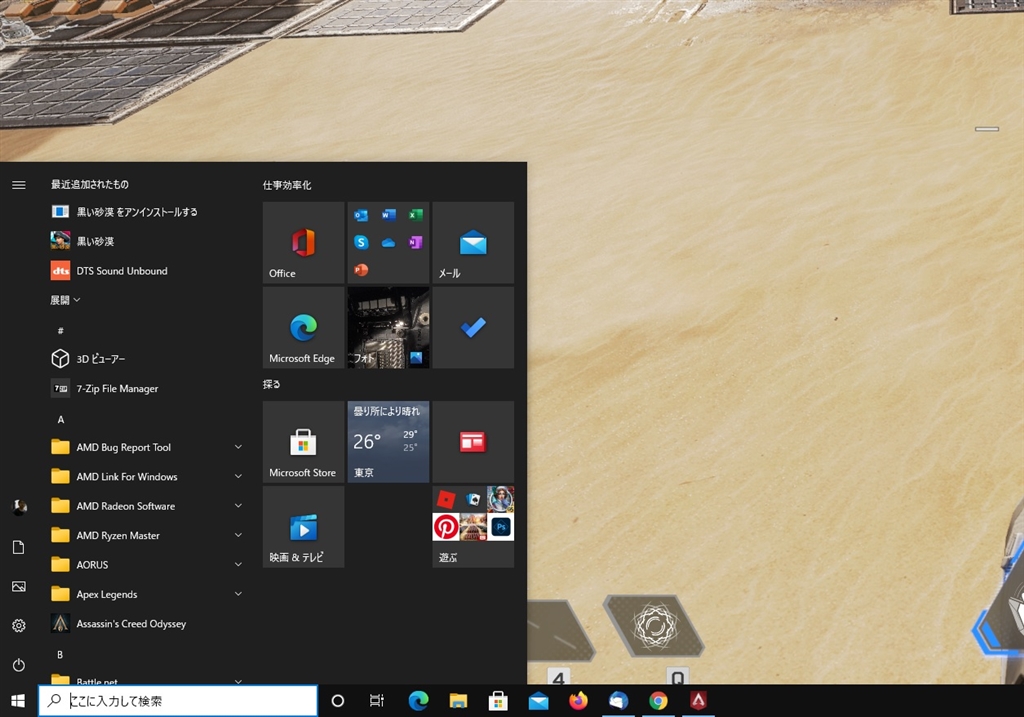Open the Microsoft To Do checkmark tile
Viewport: 1024px width, 717px height.
[473, 327]
